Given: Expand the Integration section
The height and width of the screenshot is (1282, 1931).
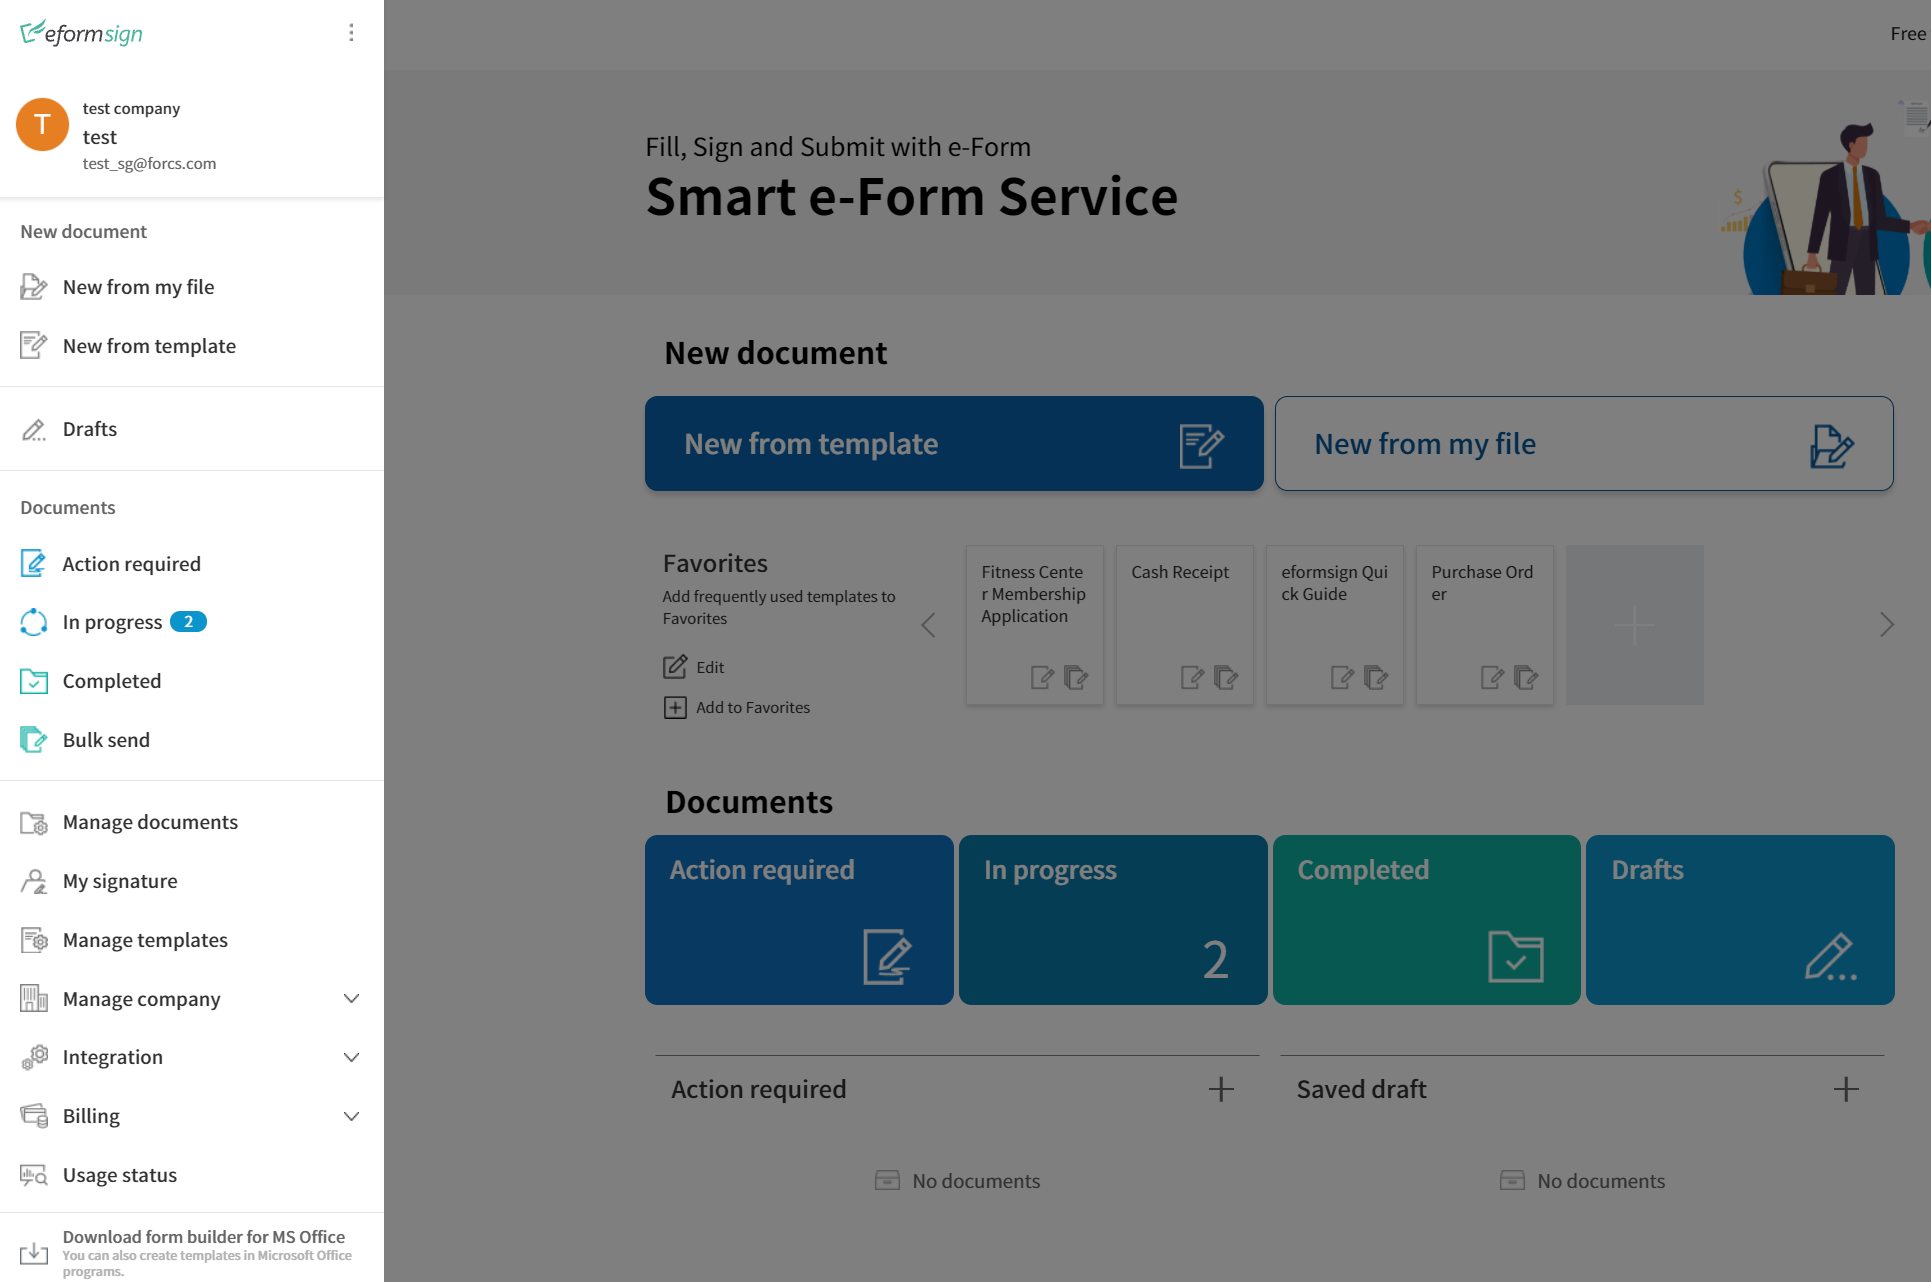Looking at the screenshot, I should tap(351, 1057).
